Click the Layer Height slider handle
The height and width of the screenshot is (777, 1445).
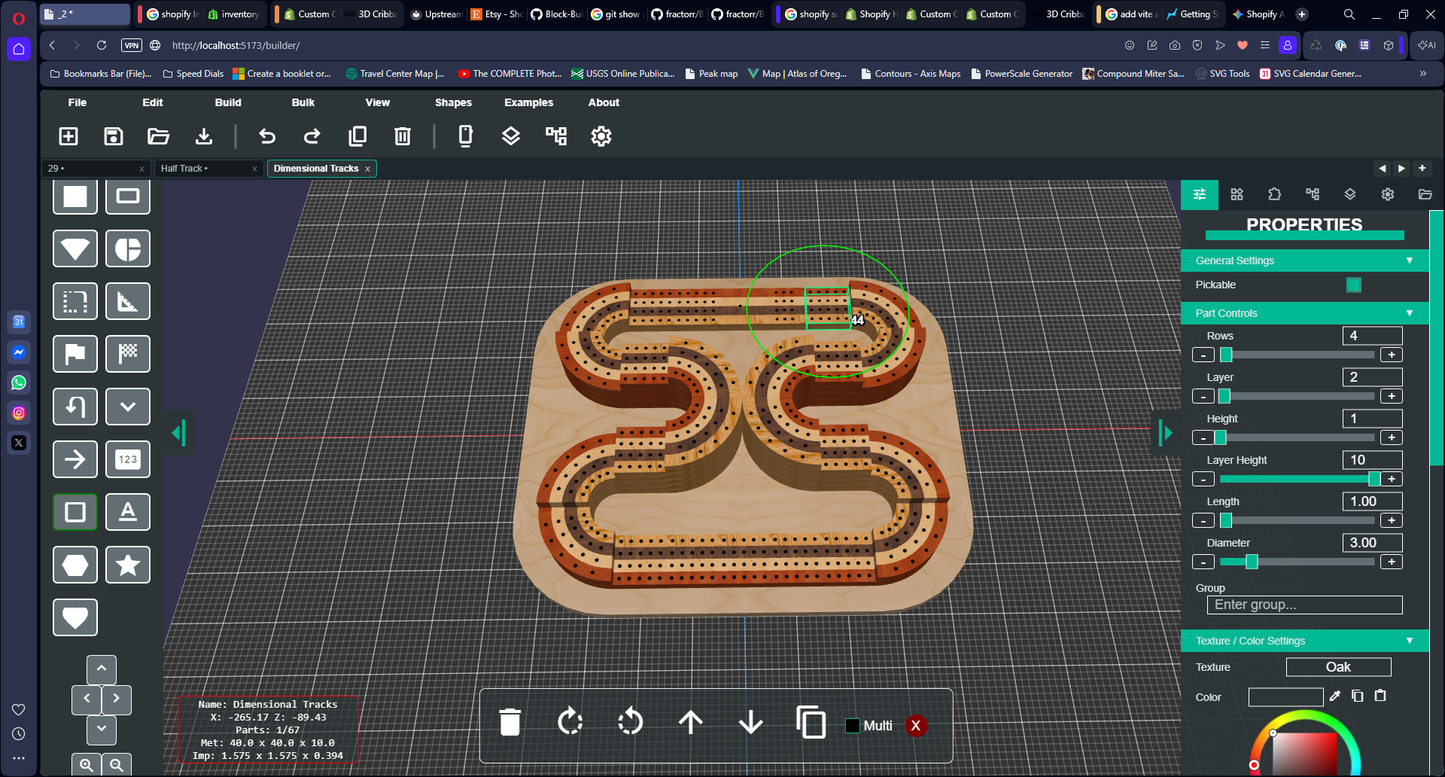click(1374, 479)
